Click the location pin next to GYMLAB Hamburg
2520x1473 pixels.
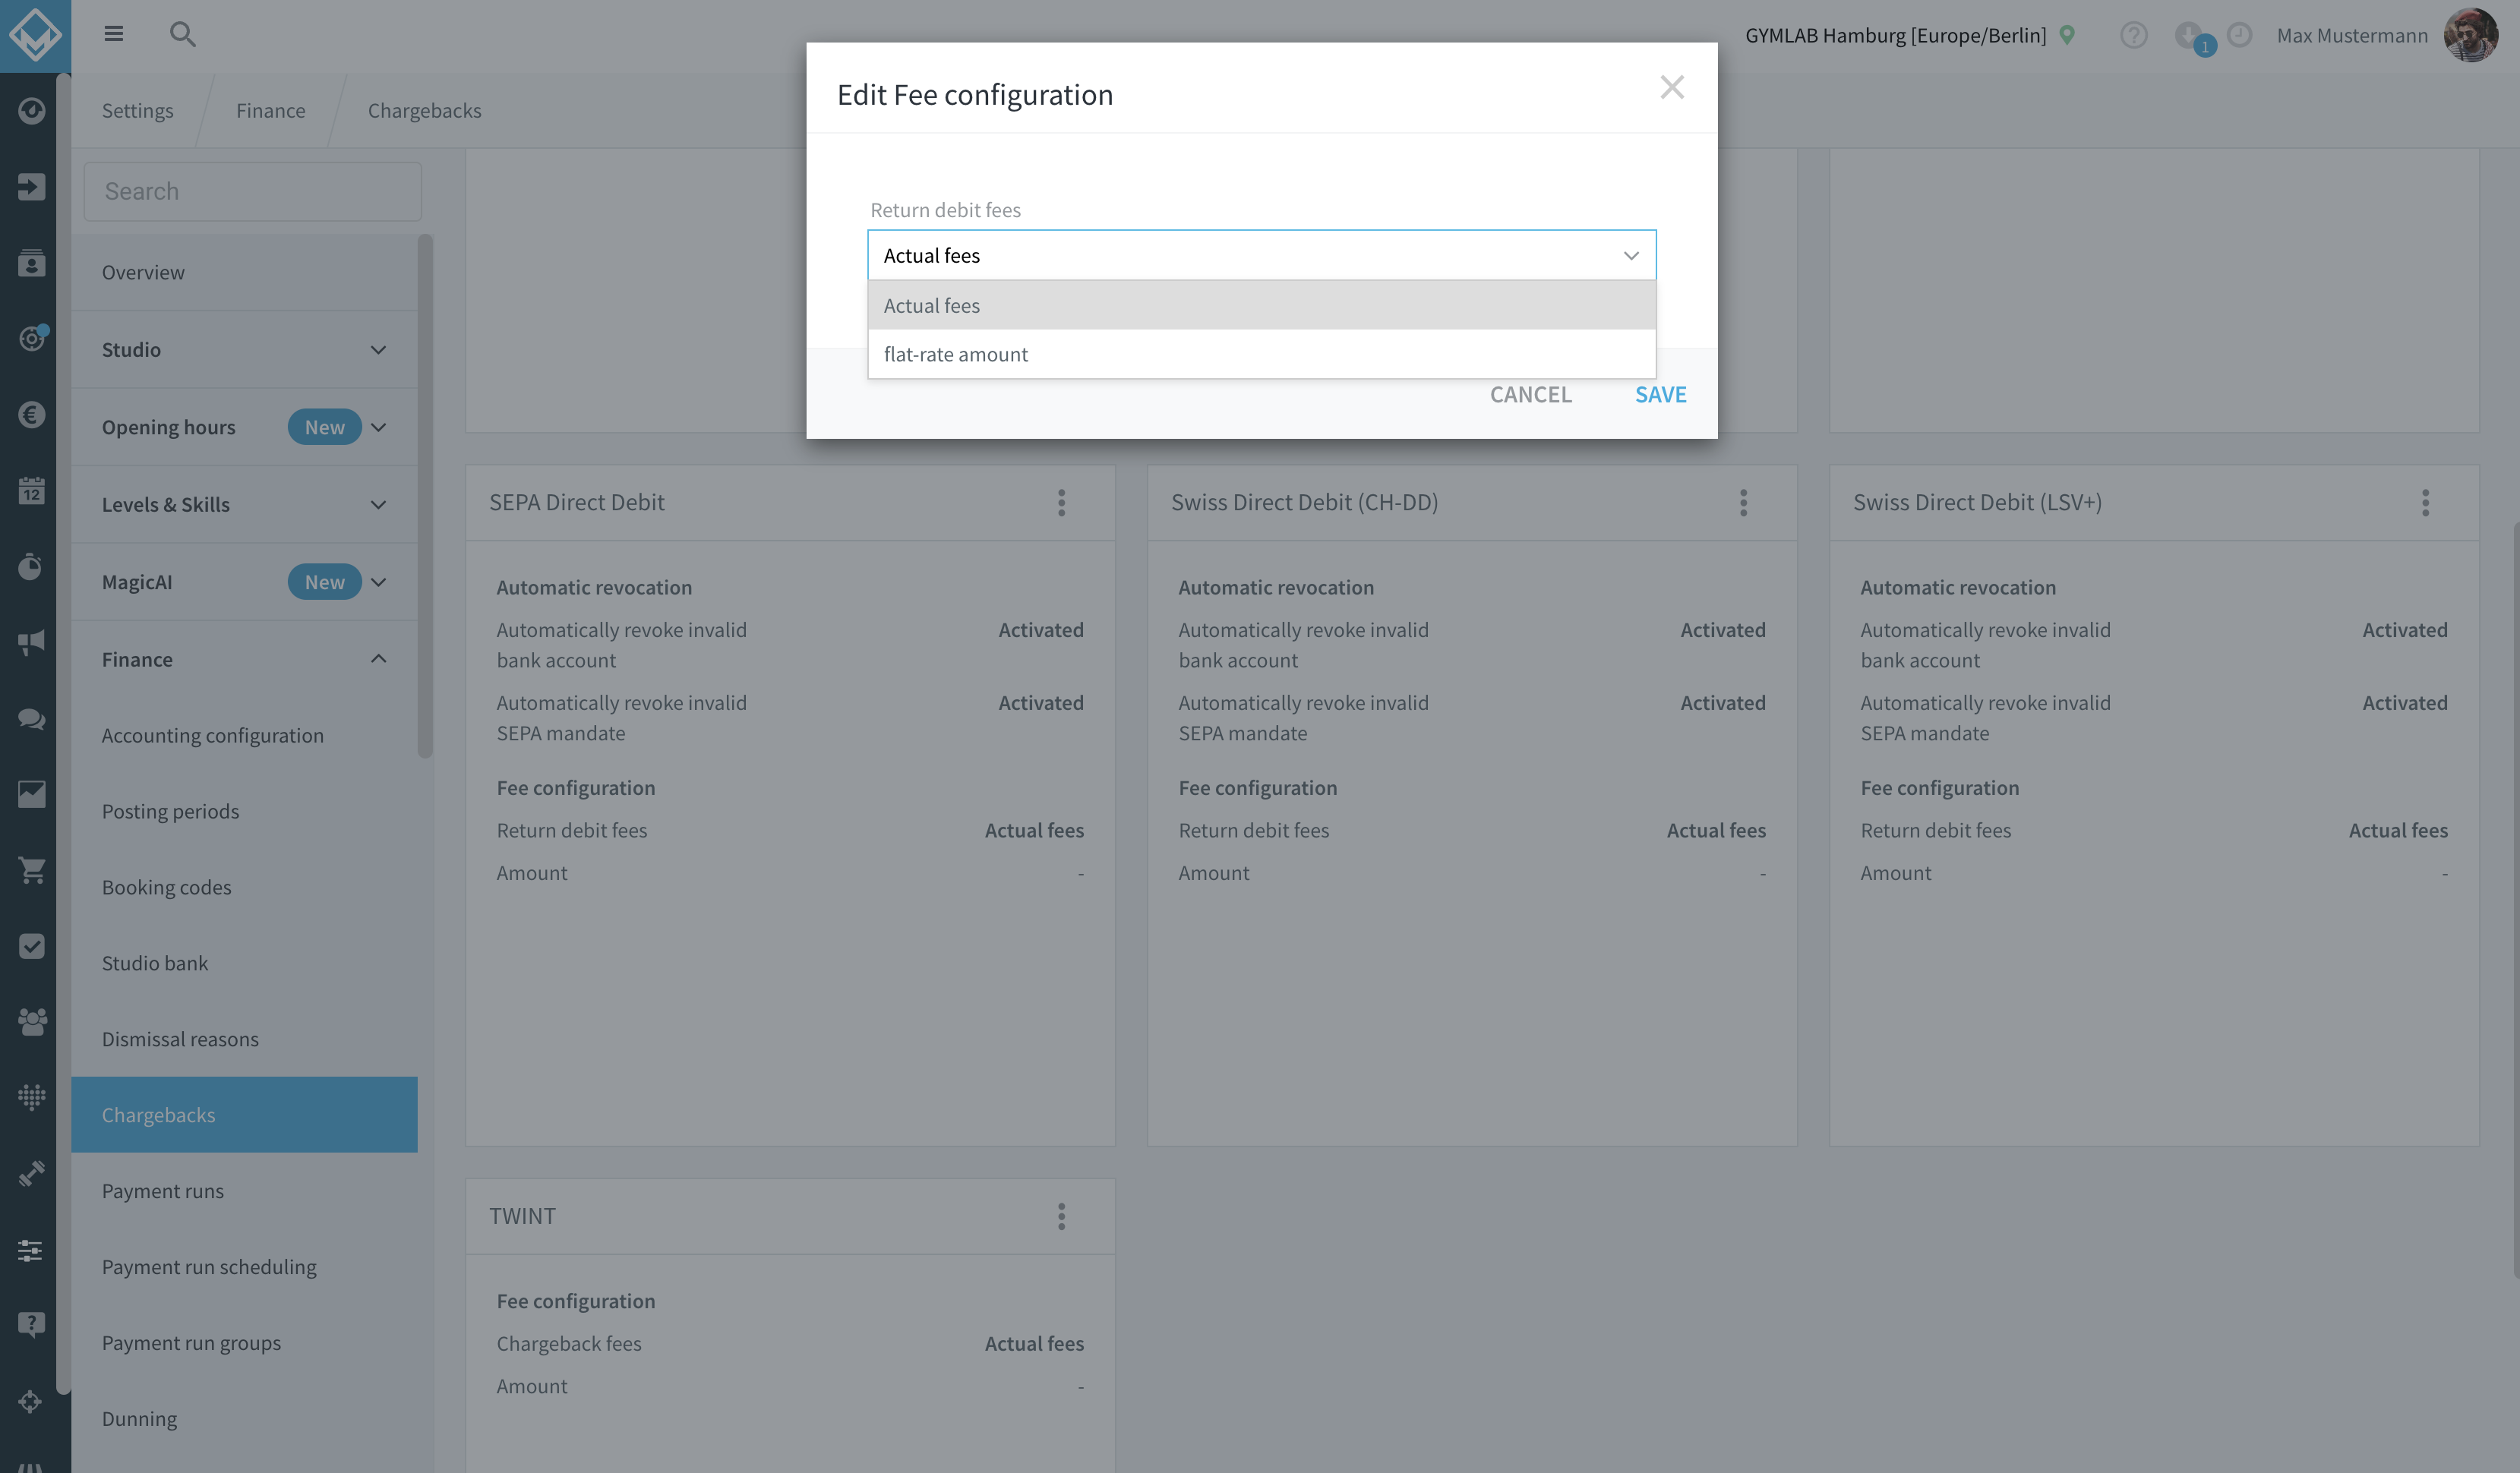[x=2067, y=35]
